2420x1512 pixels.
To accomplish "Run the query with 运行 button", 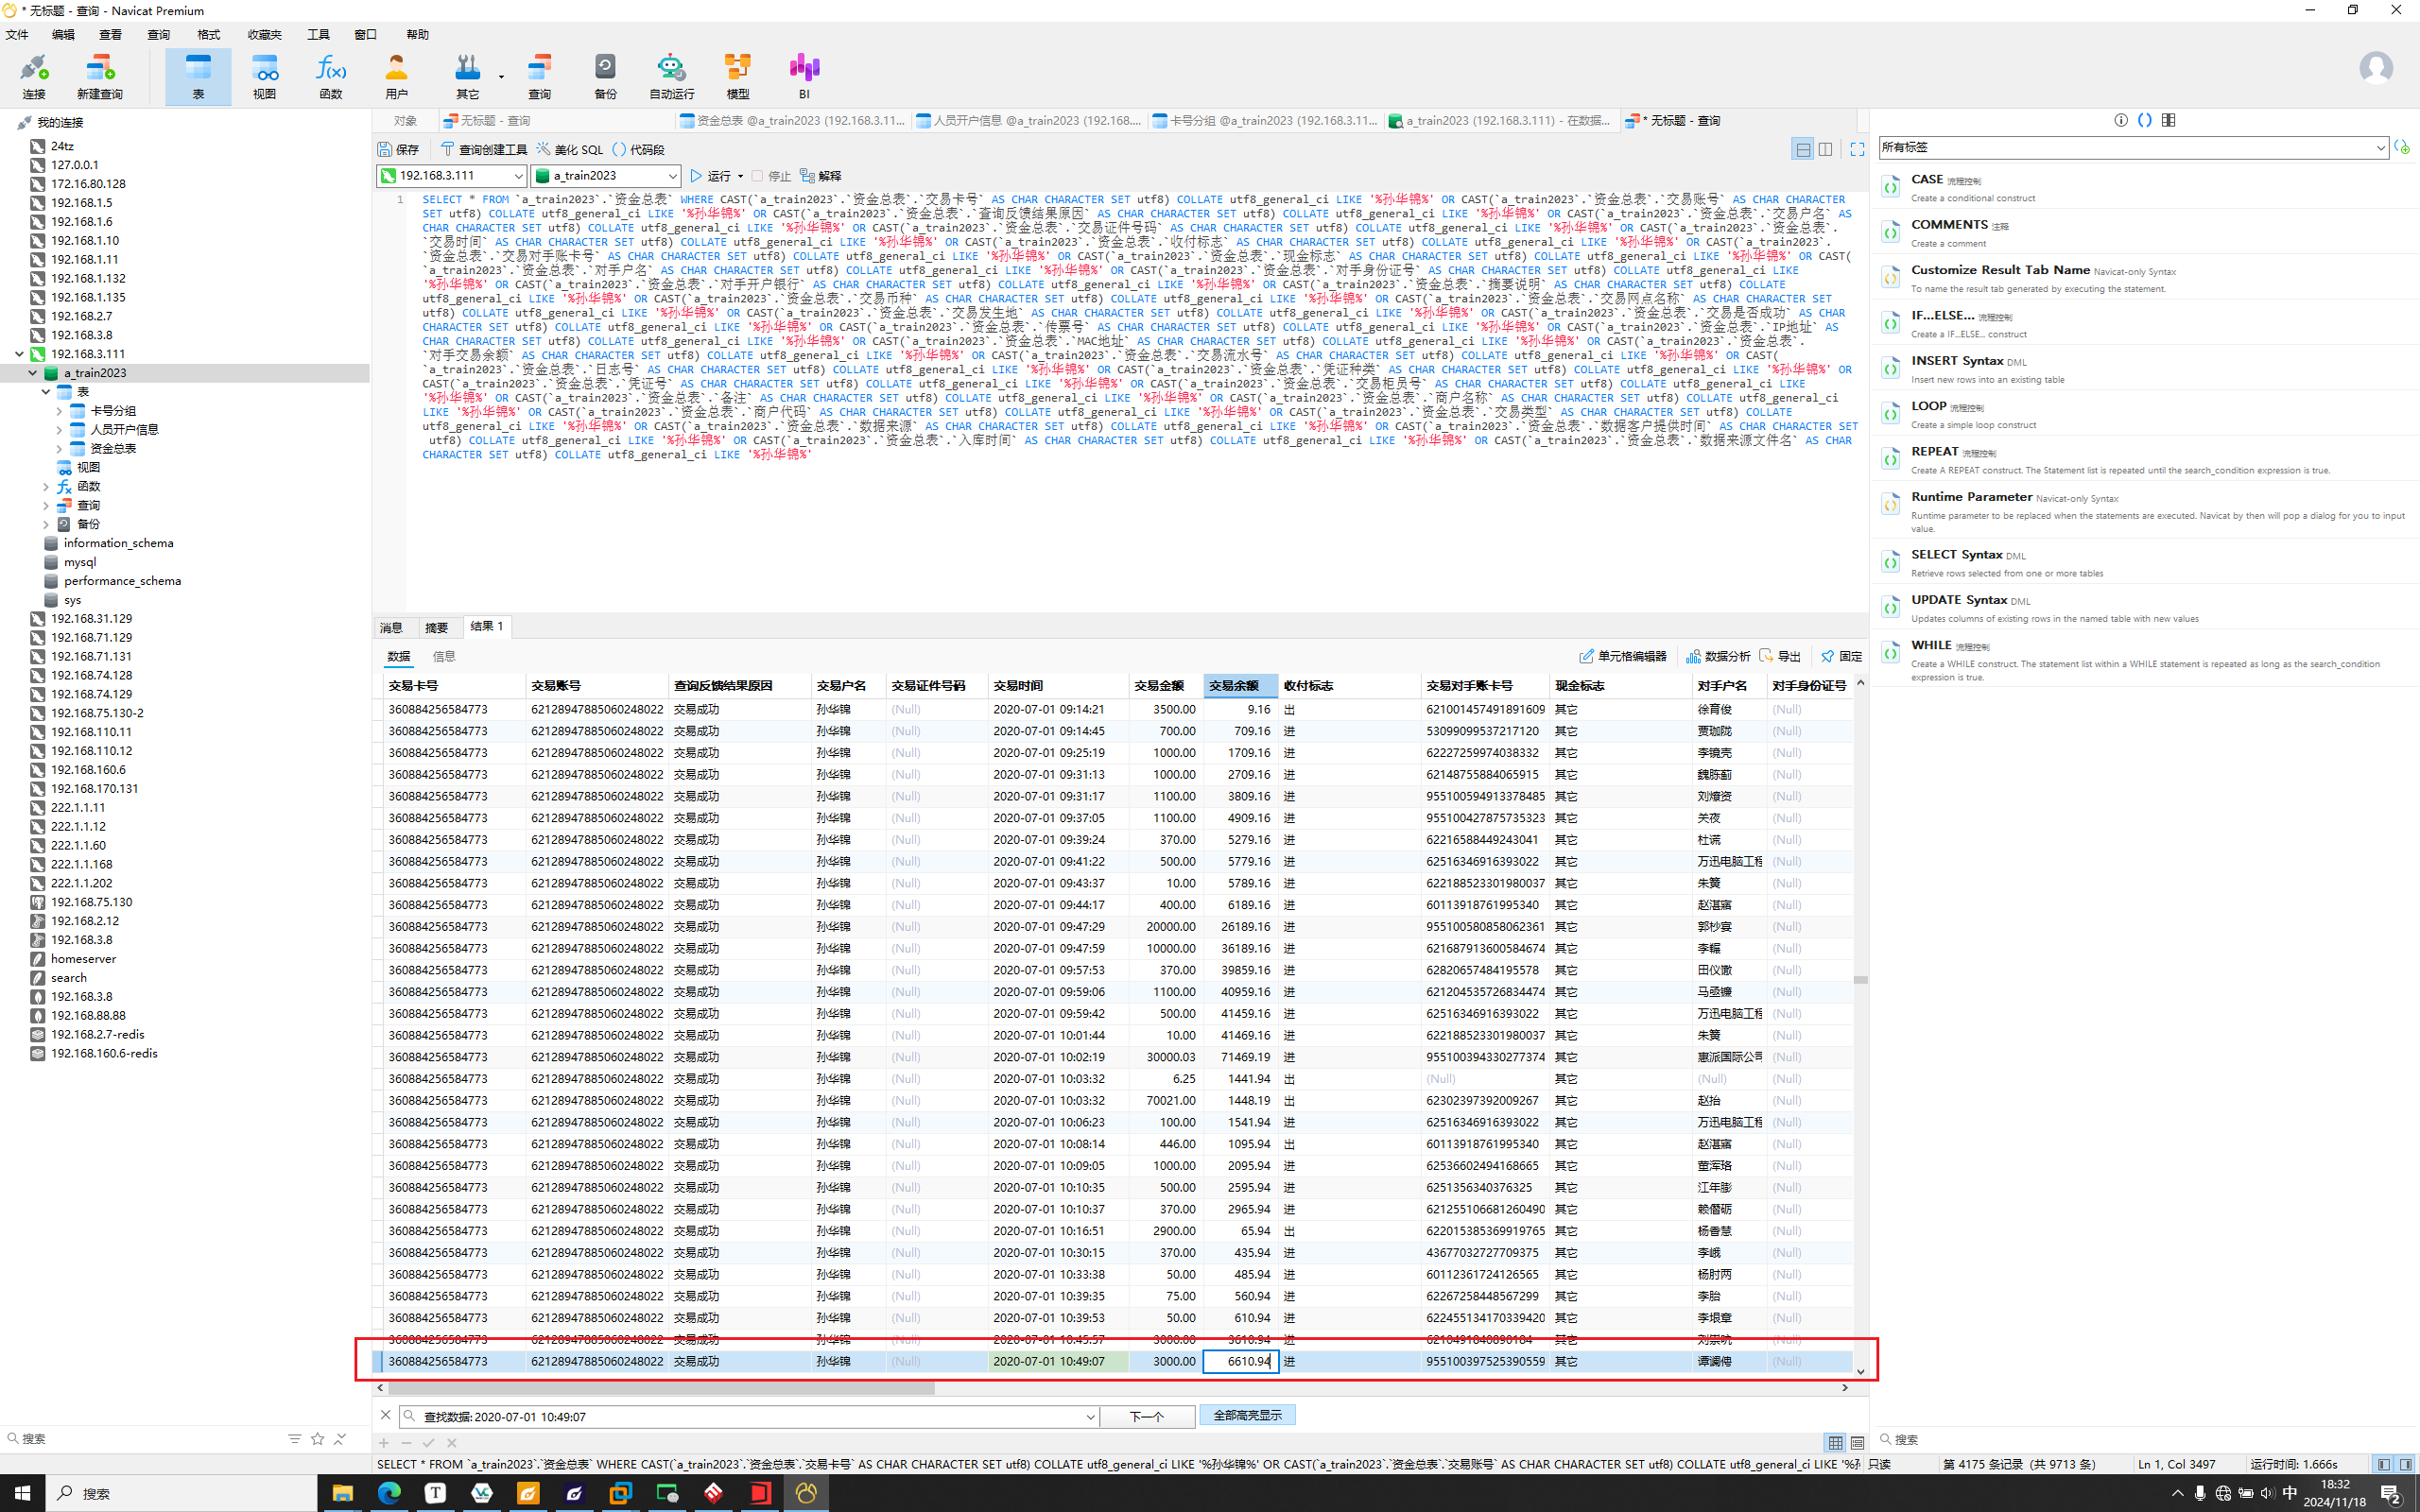I will click(x=710, y=176).
